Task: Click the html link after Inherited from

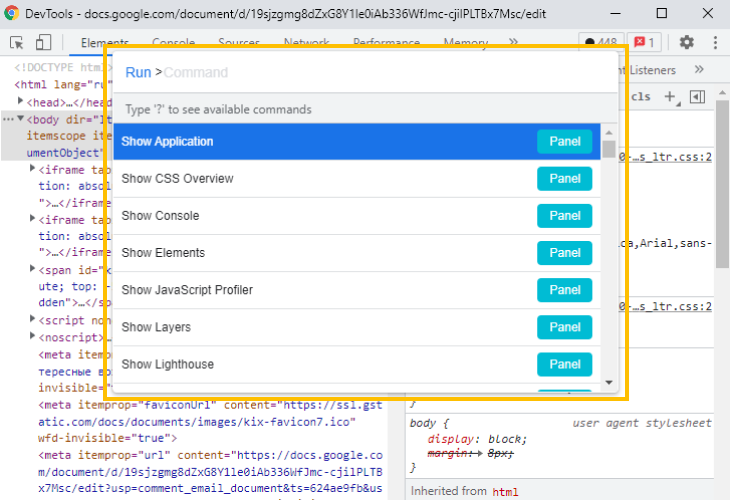Action: point(505,491)
